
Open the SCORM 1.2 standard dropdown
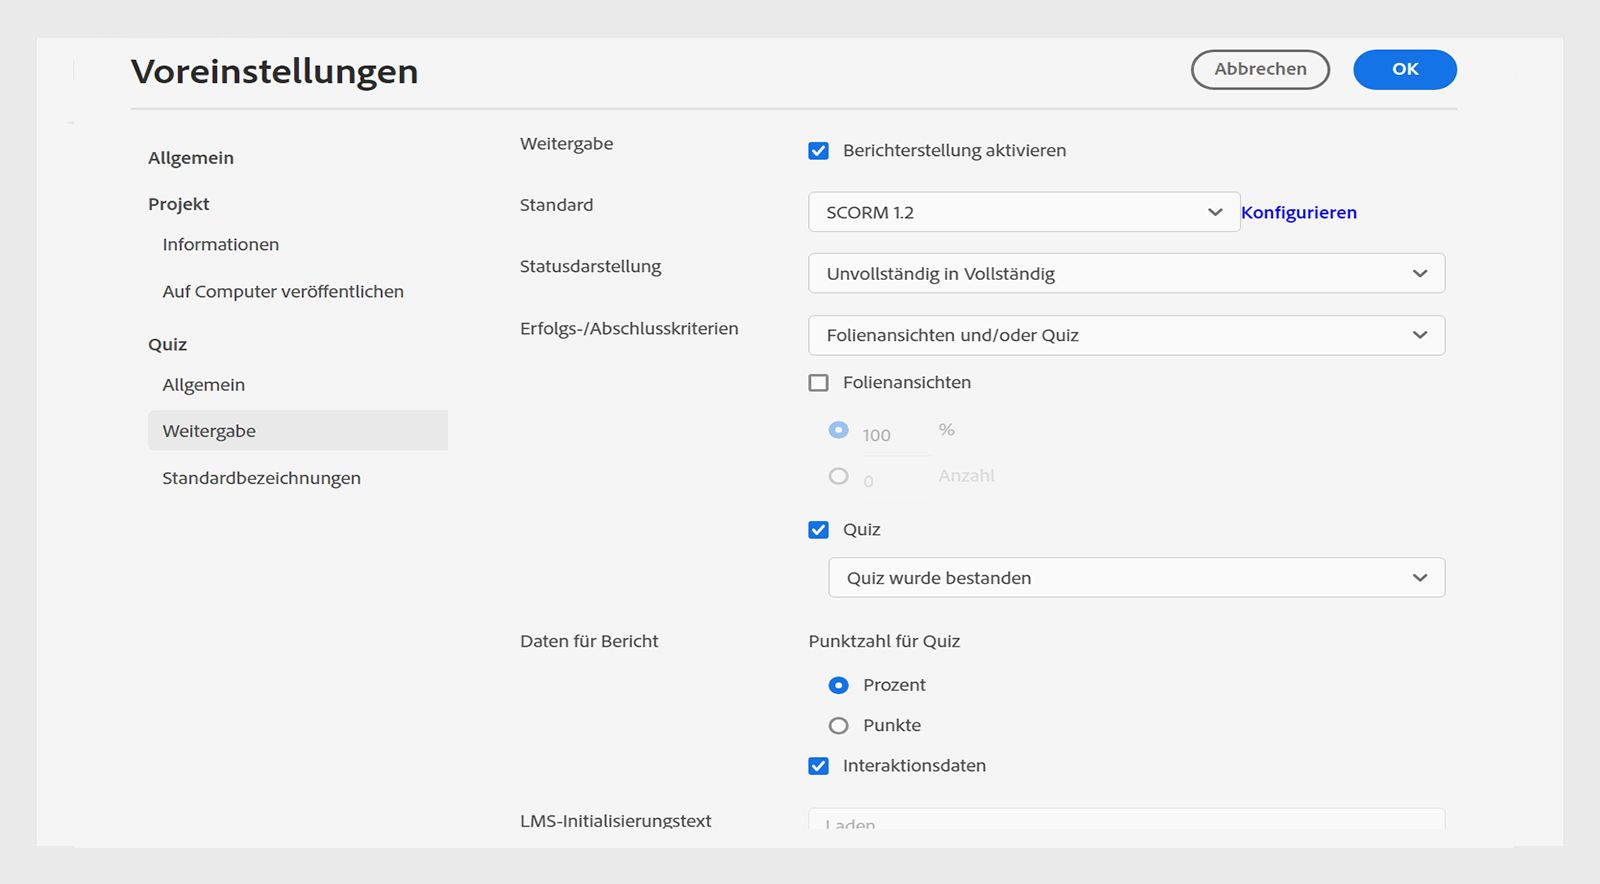point(1023,212)
